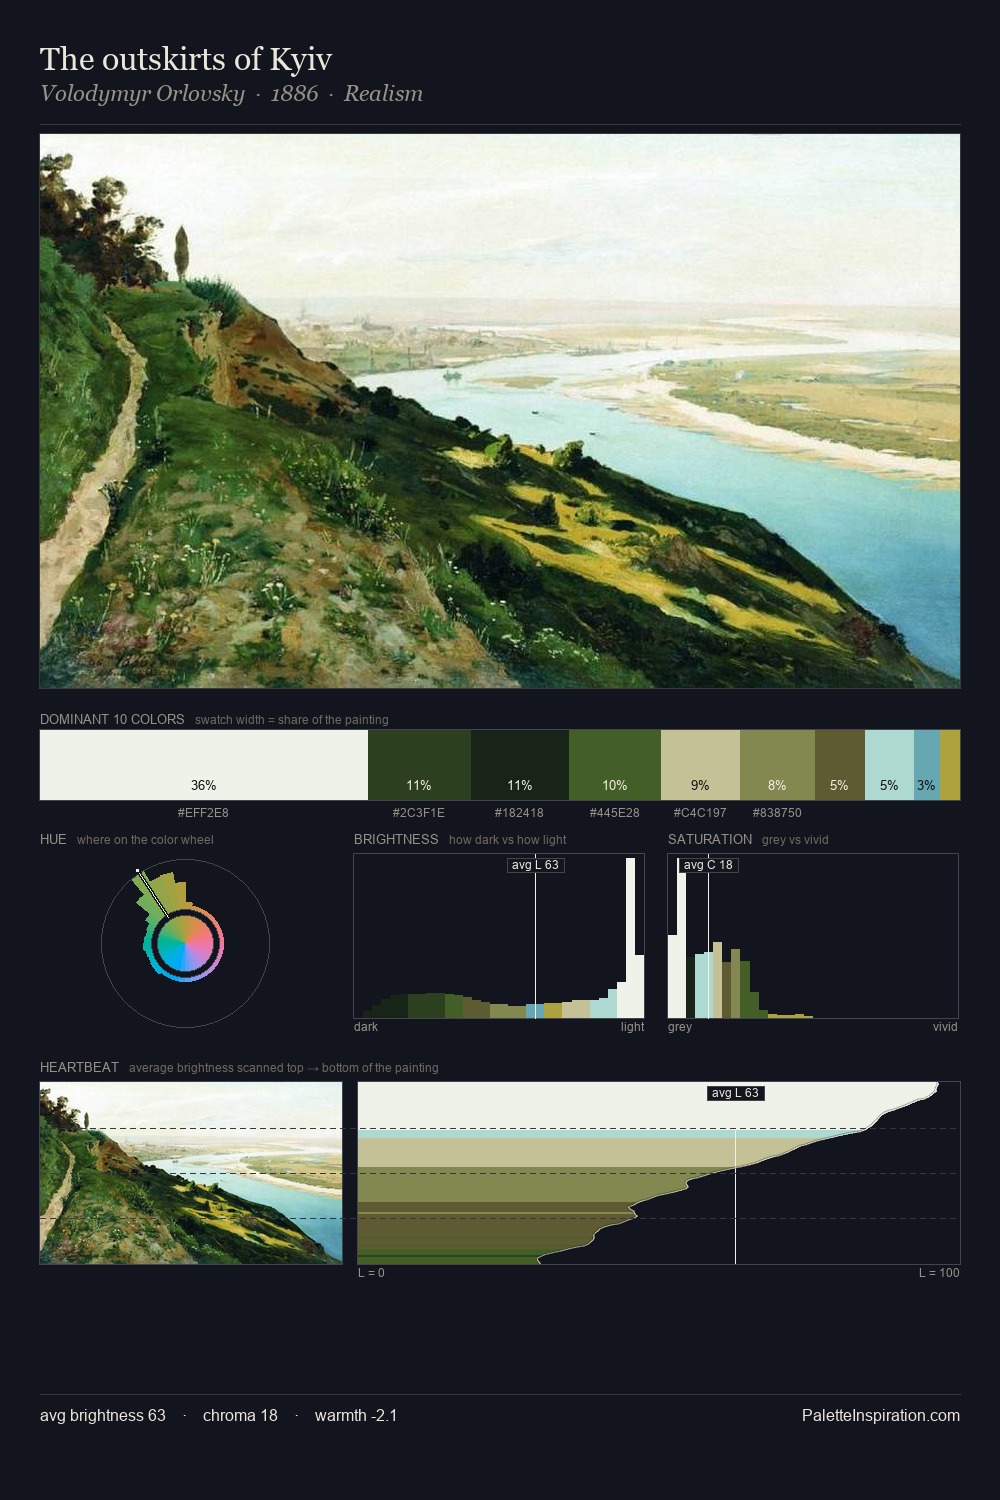Click hex code #182418
The image size is (1000, 1500).
coord(519,813)
